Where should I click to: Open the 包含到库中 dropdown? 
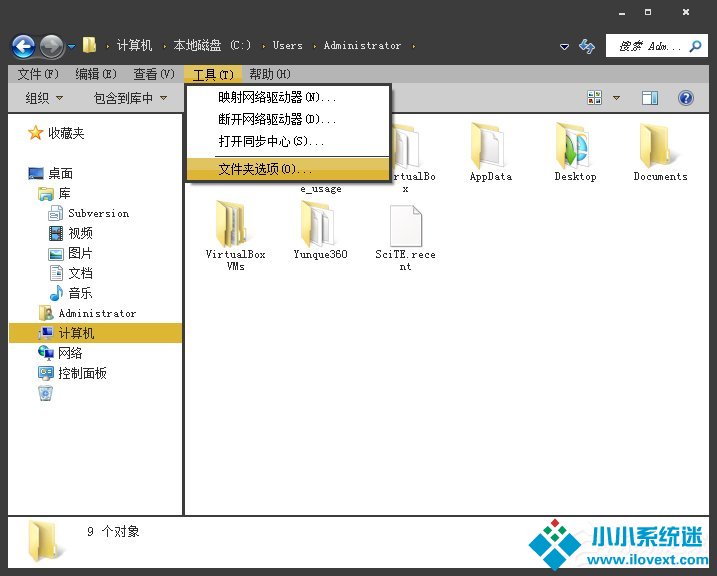(x=130, y=98)
